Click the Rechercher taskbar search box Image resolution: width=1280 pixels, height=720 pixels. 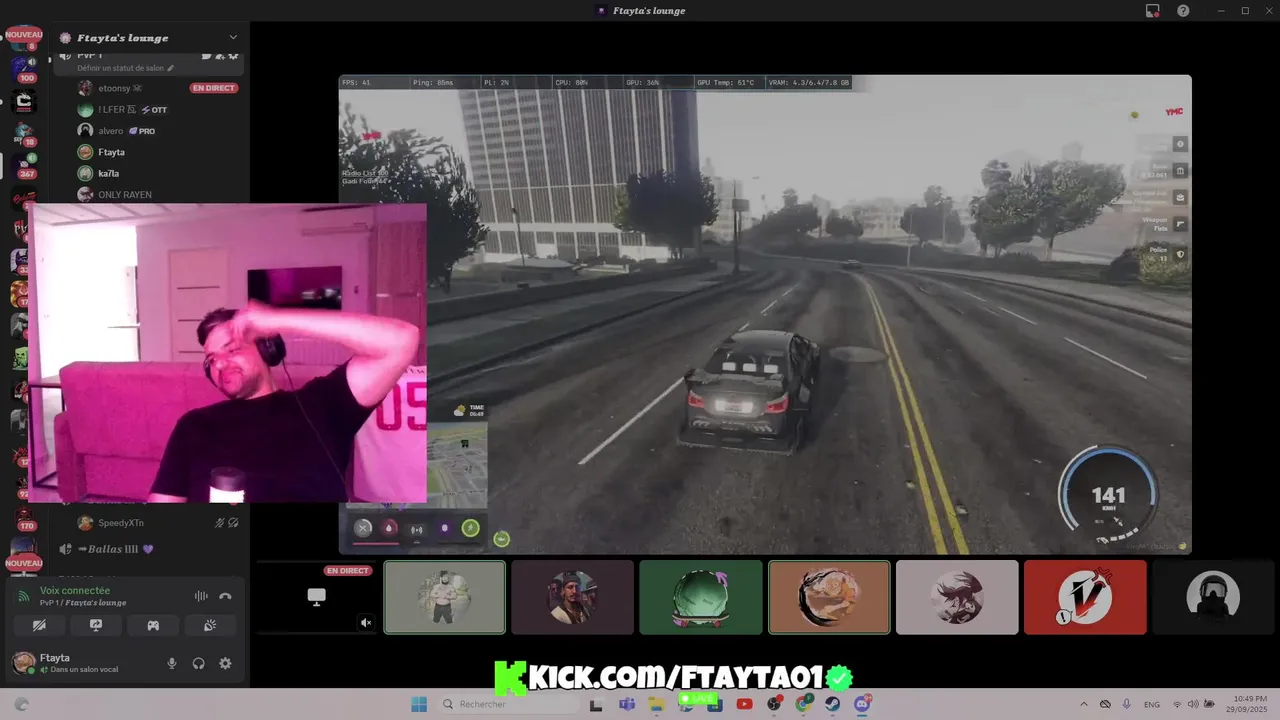pyautogui.click(x=509, y=704)
